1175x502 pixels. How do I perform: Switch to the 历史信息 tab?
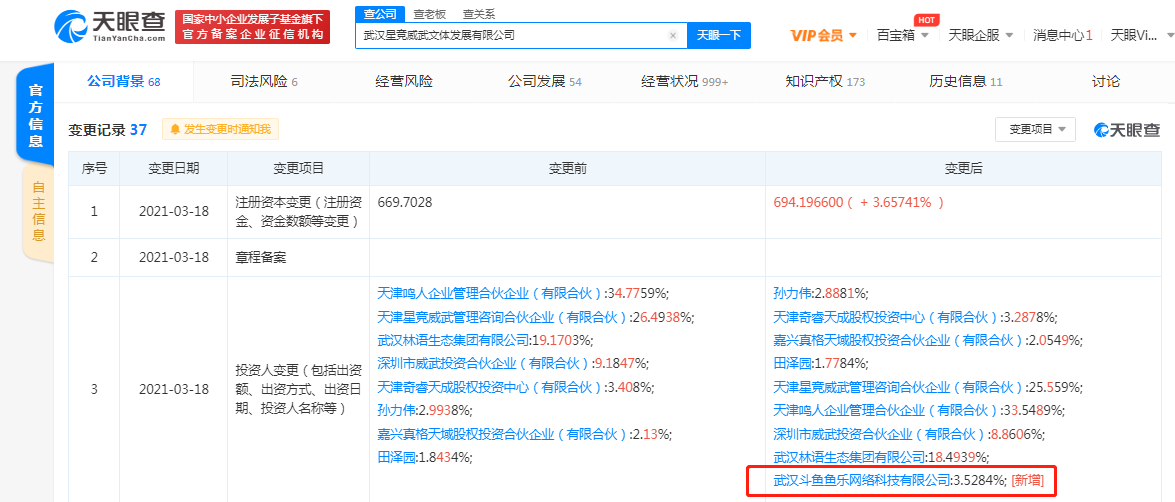pos(965,82)
